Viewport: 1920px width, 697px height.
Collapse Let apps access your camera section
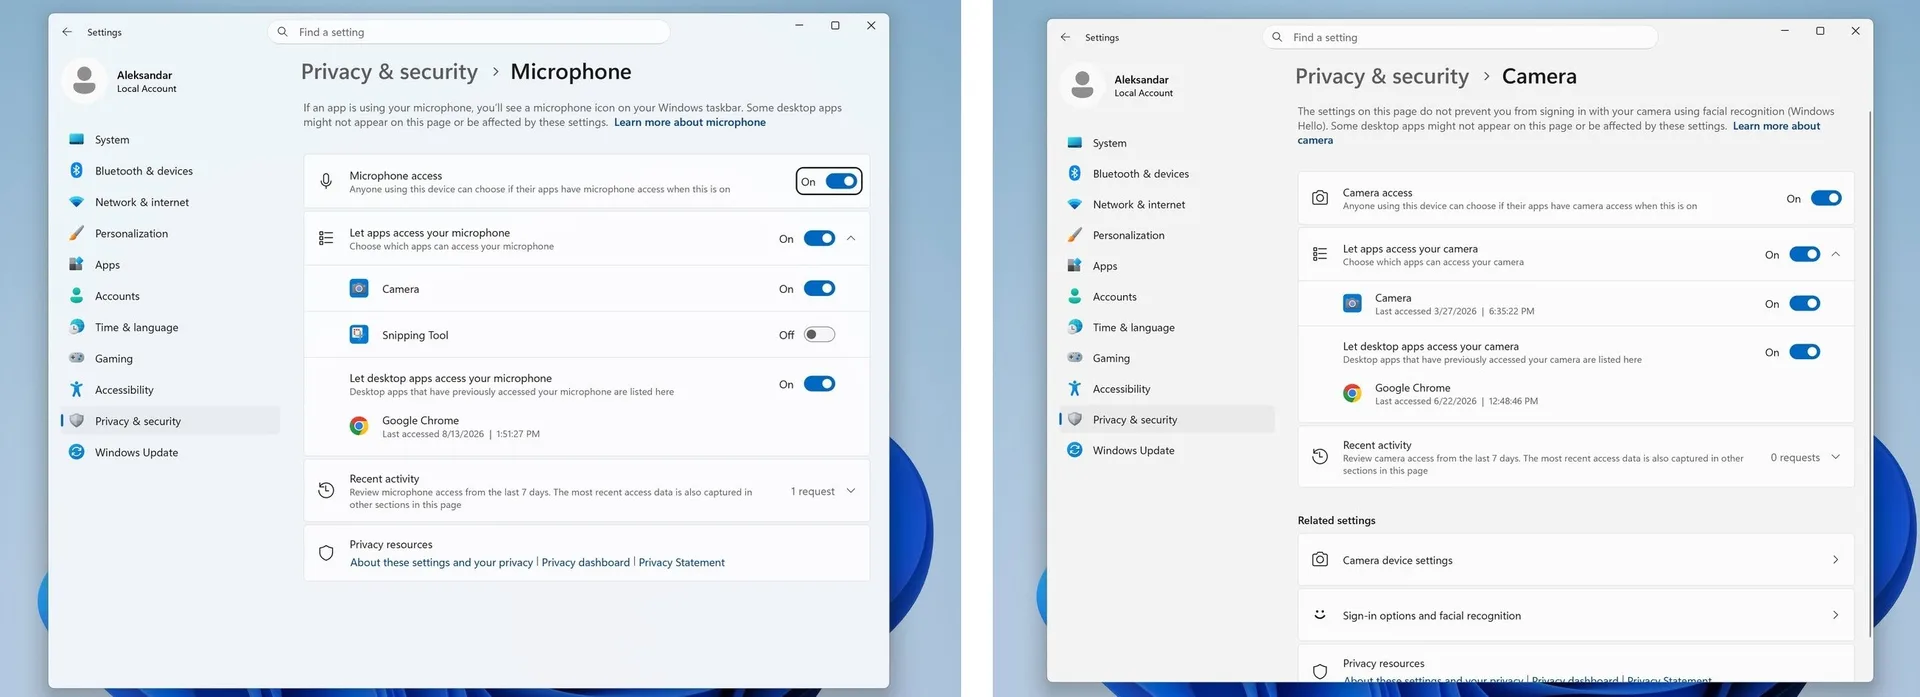click(1835, 254)
